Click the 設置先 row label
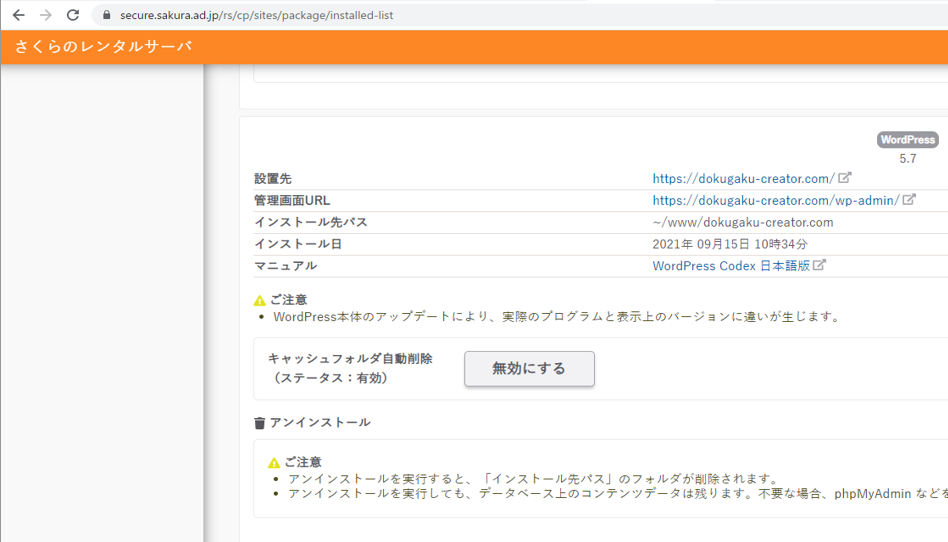Screen dimensions: 948x542 [273, 178]
